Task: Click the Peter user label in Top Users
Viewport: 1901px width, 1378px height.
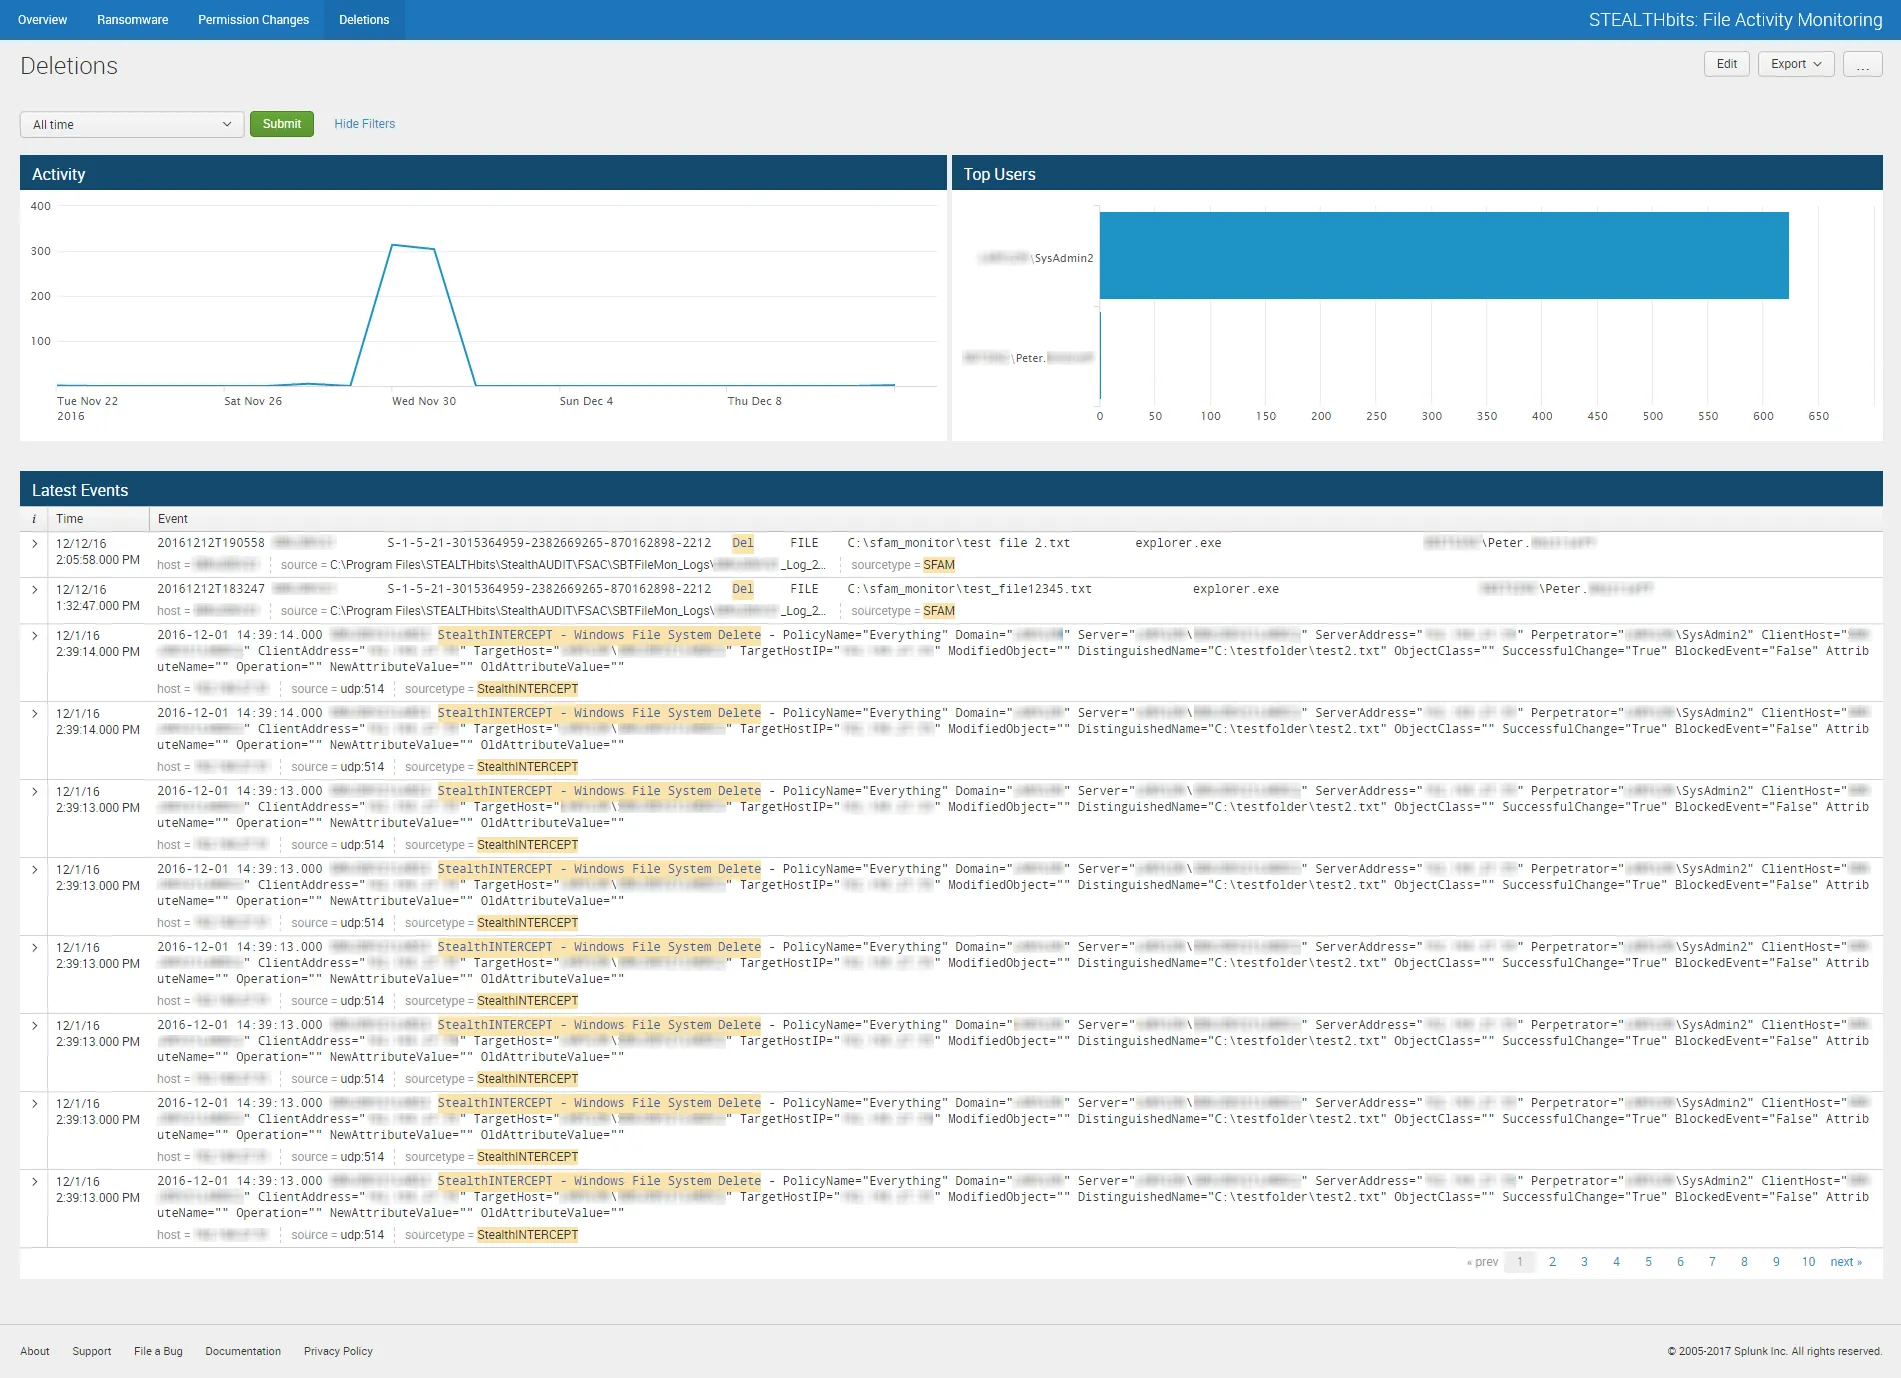Action: pyautogui.click(x=1029, y=358)
